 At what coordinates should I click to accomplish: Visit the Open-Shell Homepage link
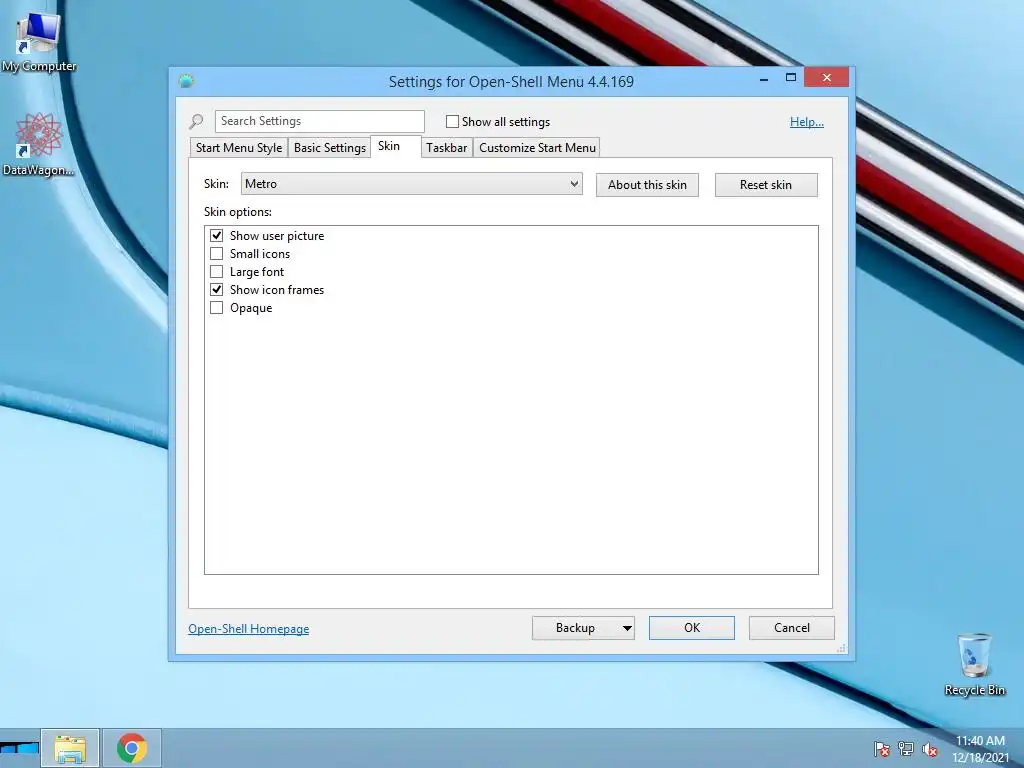[249, 629]
